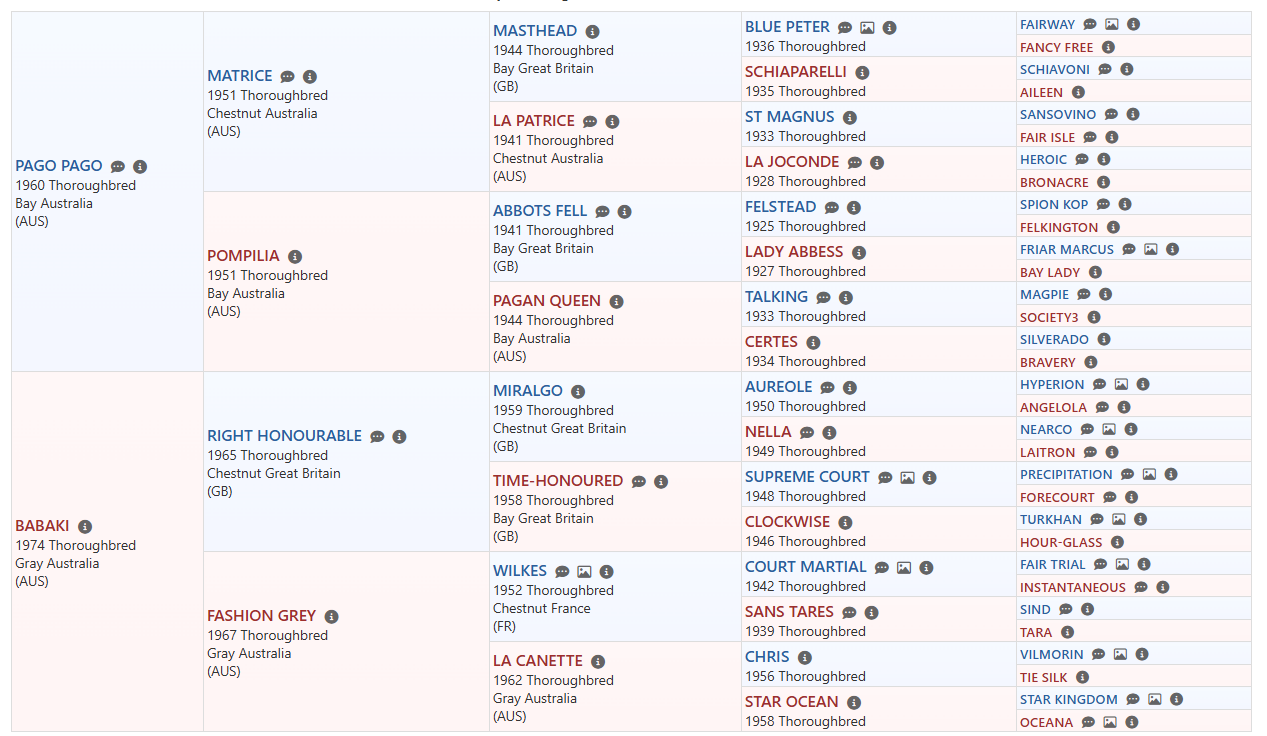Viewport: 1267px width, 736px height.
Task: Click the info icon next to MASTHEAD
Action: (x=592, y=32)
